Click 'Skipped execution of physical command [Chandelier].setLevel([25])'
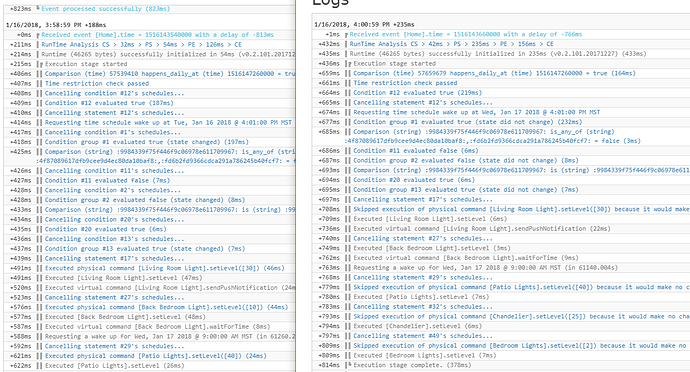This screenshot has height=372, width=690. click(x=521, y=317)
